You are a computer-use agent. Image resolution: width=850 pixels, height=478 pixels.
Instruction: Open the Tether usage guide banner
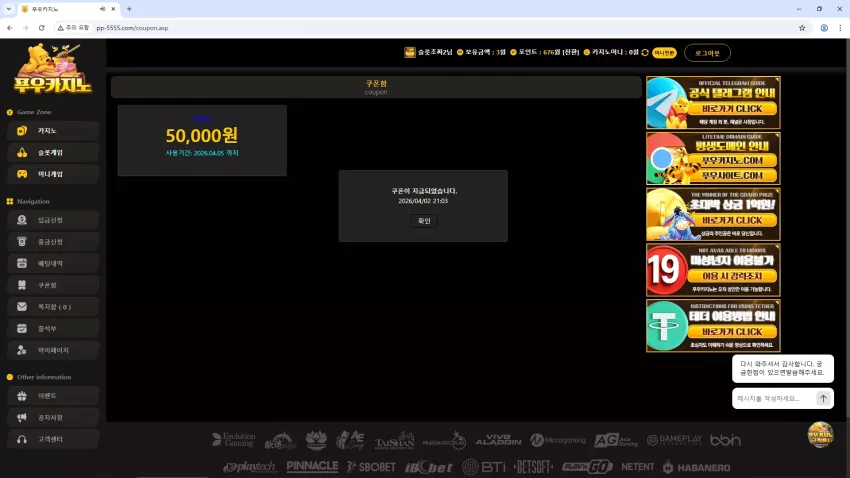pos(713,326)
